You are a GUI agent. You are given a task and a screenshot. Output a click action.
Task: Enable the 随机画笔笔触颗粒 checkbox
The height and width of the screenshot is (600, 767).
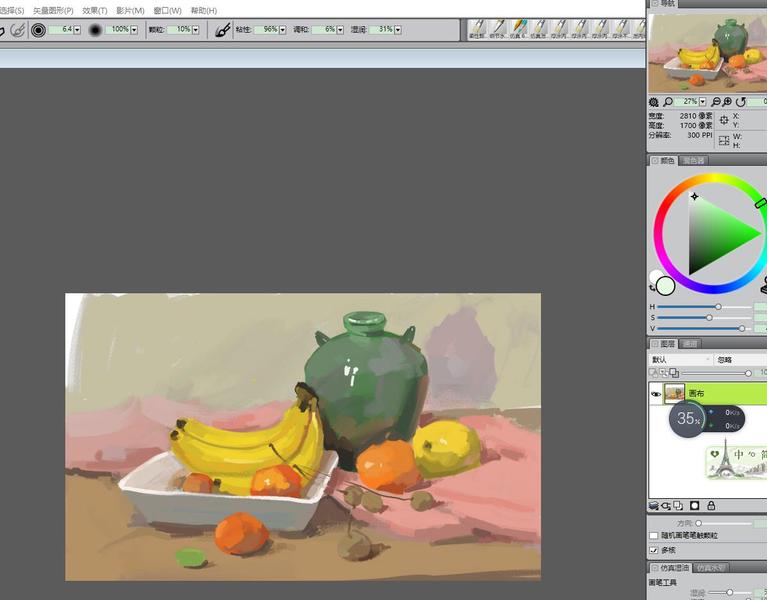coord(654,536)
